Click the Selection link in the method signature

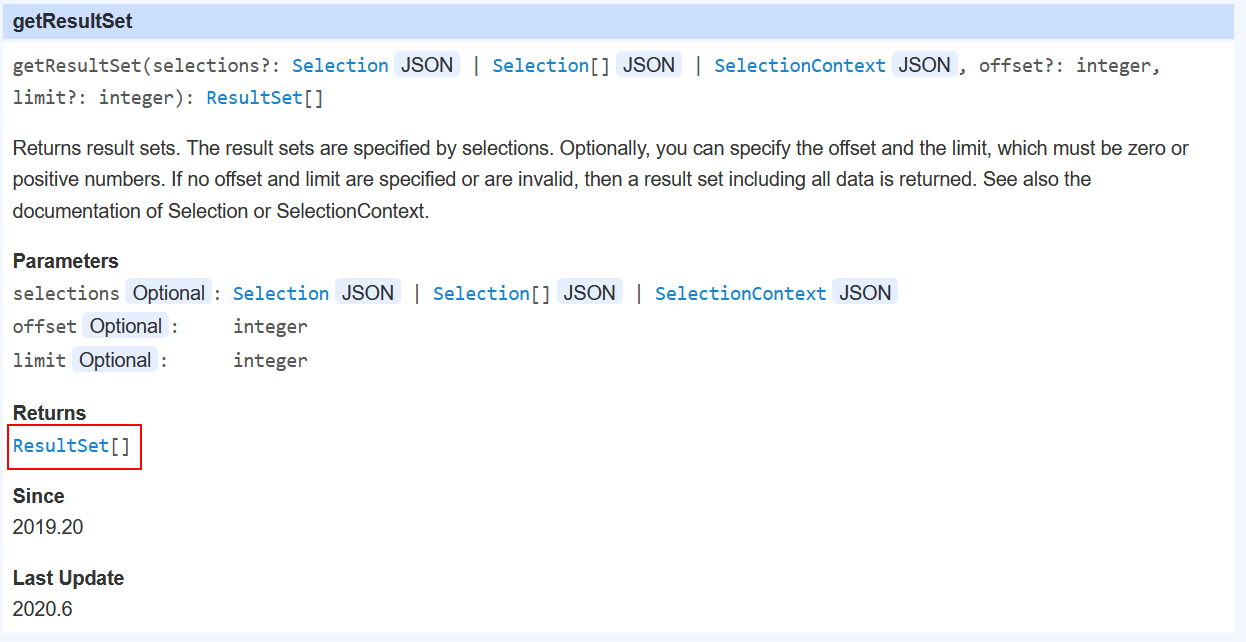point(340,65)
